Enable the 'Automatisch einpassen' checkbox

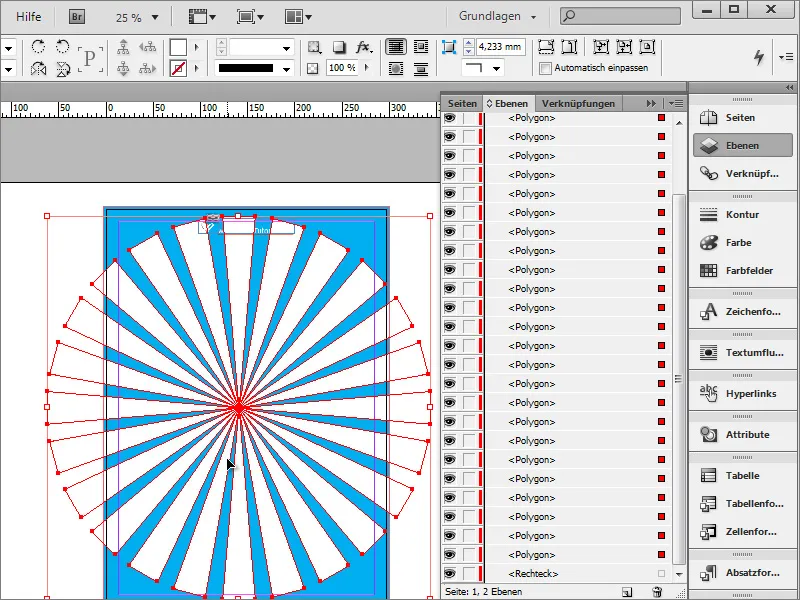[545, 68]
